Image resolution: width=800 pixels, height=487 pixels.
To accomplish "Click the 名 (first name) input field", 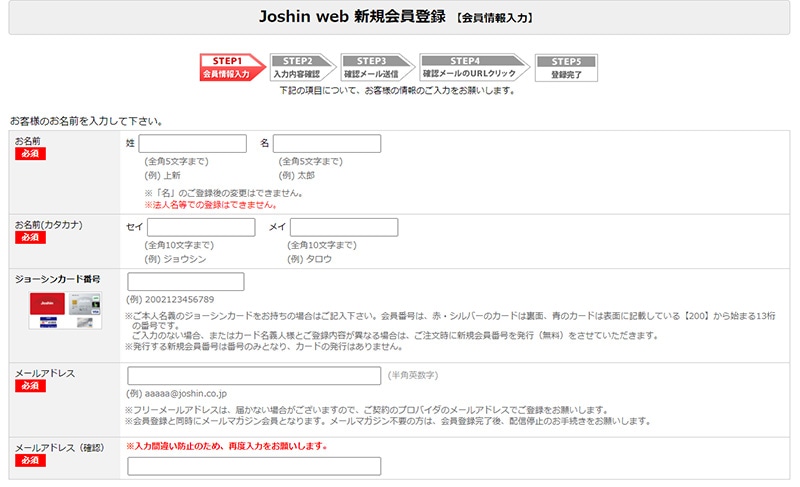I will click(327, 143).
